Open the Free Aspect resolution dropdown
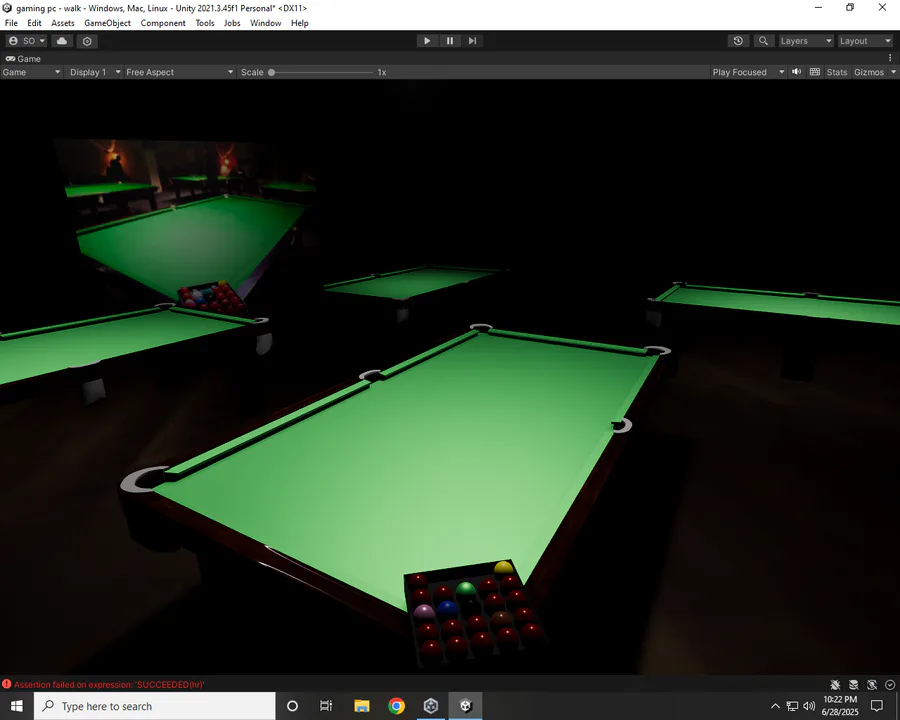 point(180,72)
